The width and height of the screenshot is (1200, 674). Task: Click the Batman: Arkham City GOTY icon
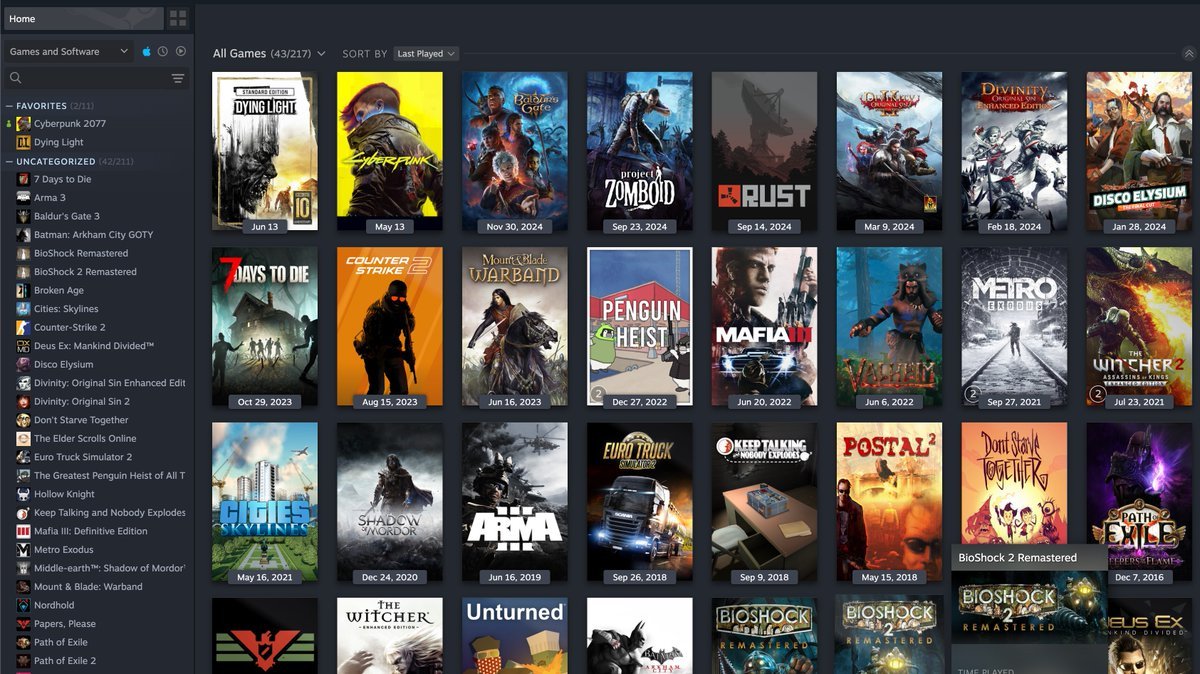tap(23, 235)
